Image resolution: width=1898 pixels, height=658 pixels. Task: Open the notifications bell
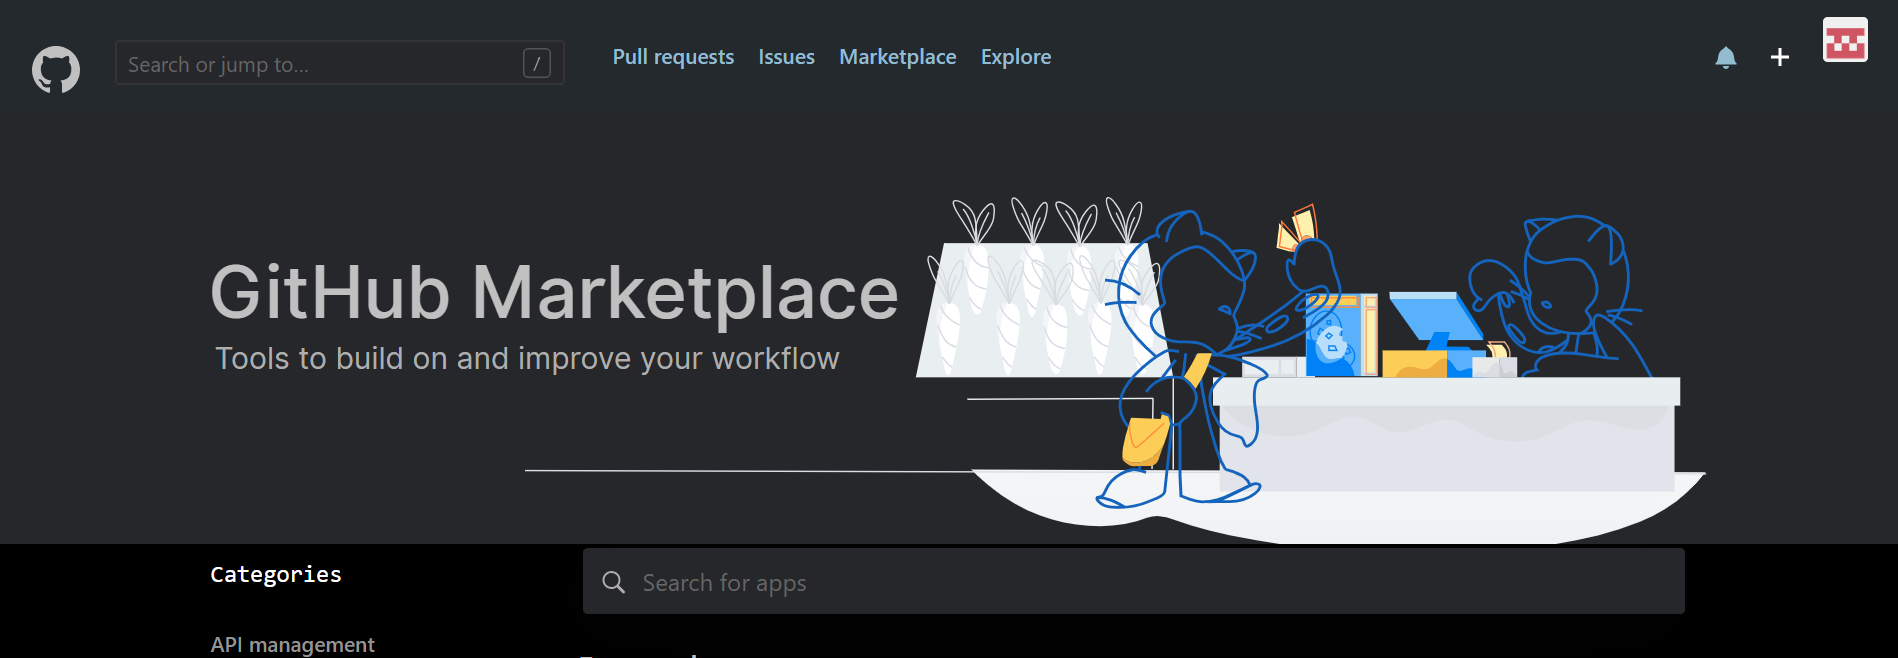click(x=1725, y=57)
